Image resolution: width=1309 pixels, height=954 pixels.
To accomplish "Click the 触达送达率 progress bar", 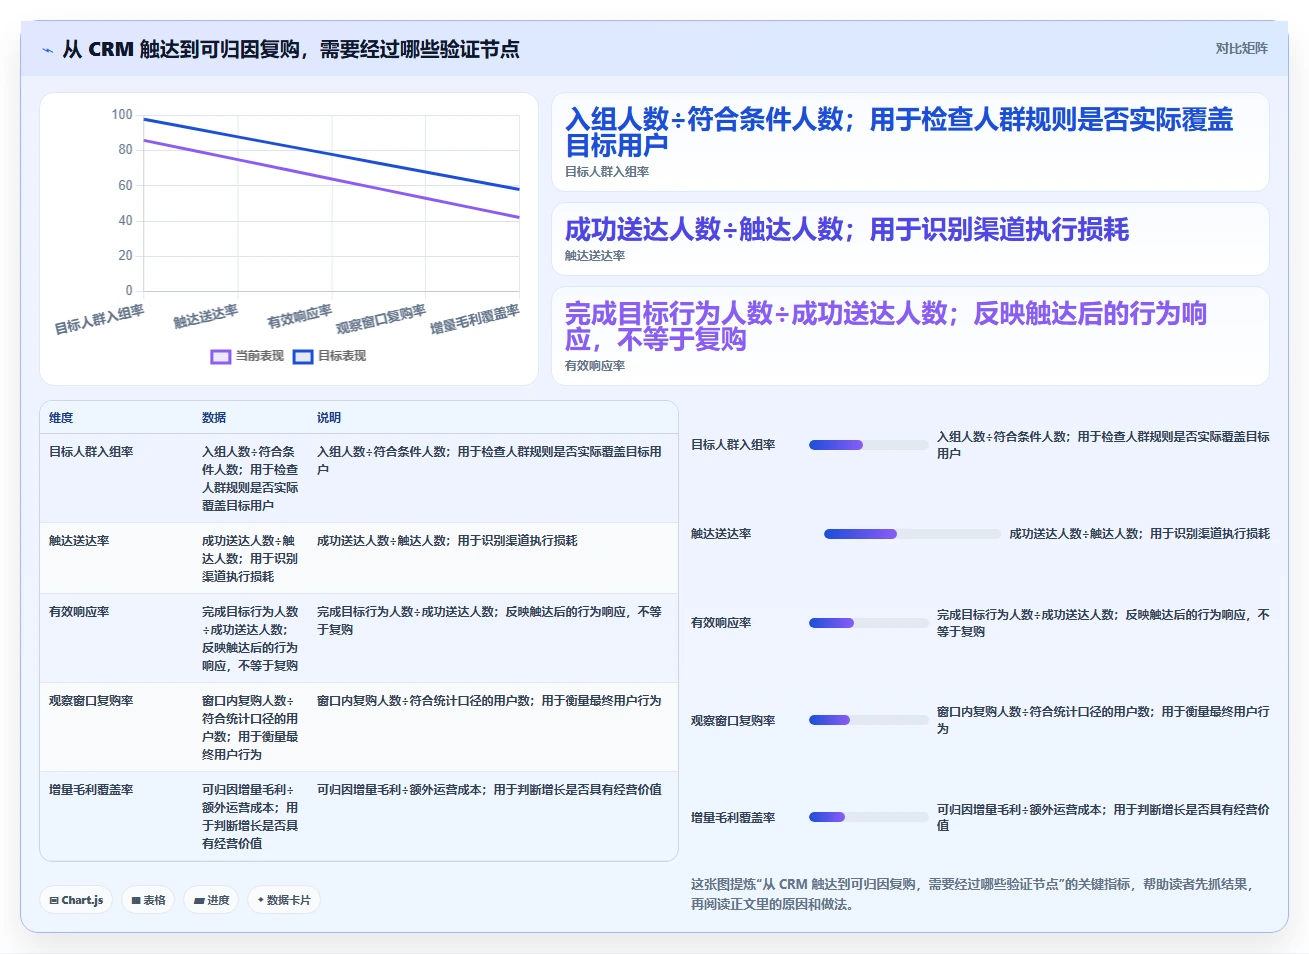I will (x=912, y=534).
